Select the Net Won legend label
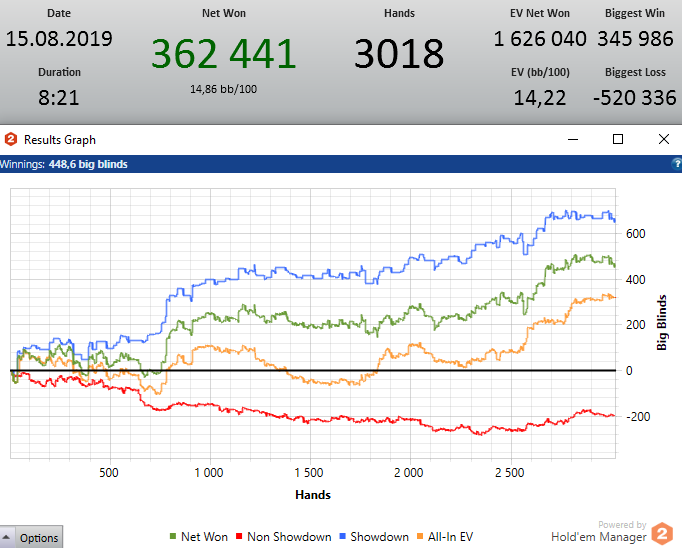 204,537
